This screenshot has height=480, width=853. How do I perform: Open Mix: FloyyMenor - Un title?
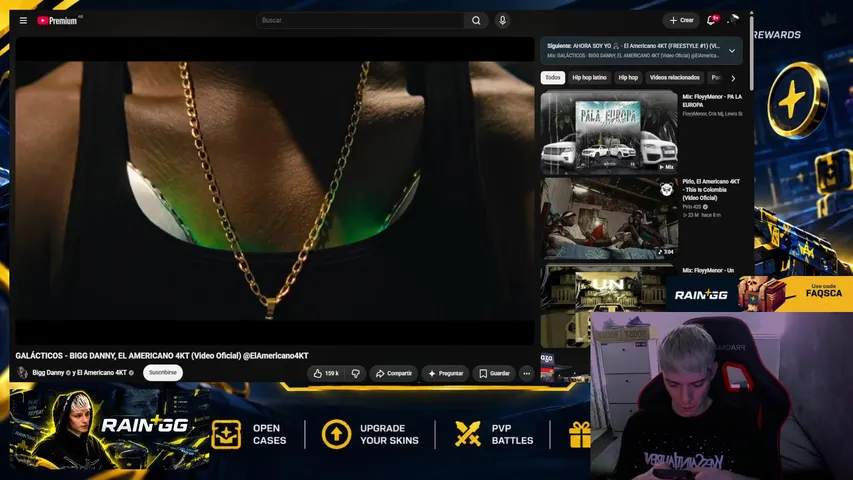pyautogui.click(x=708, y=270)
